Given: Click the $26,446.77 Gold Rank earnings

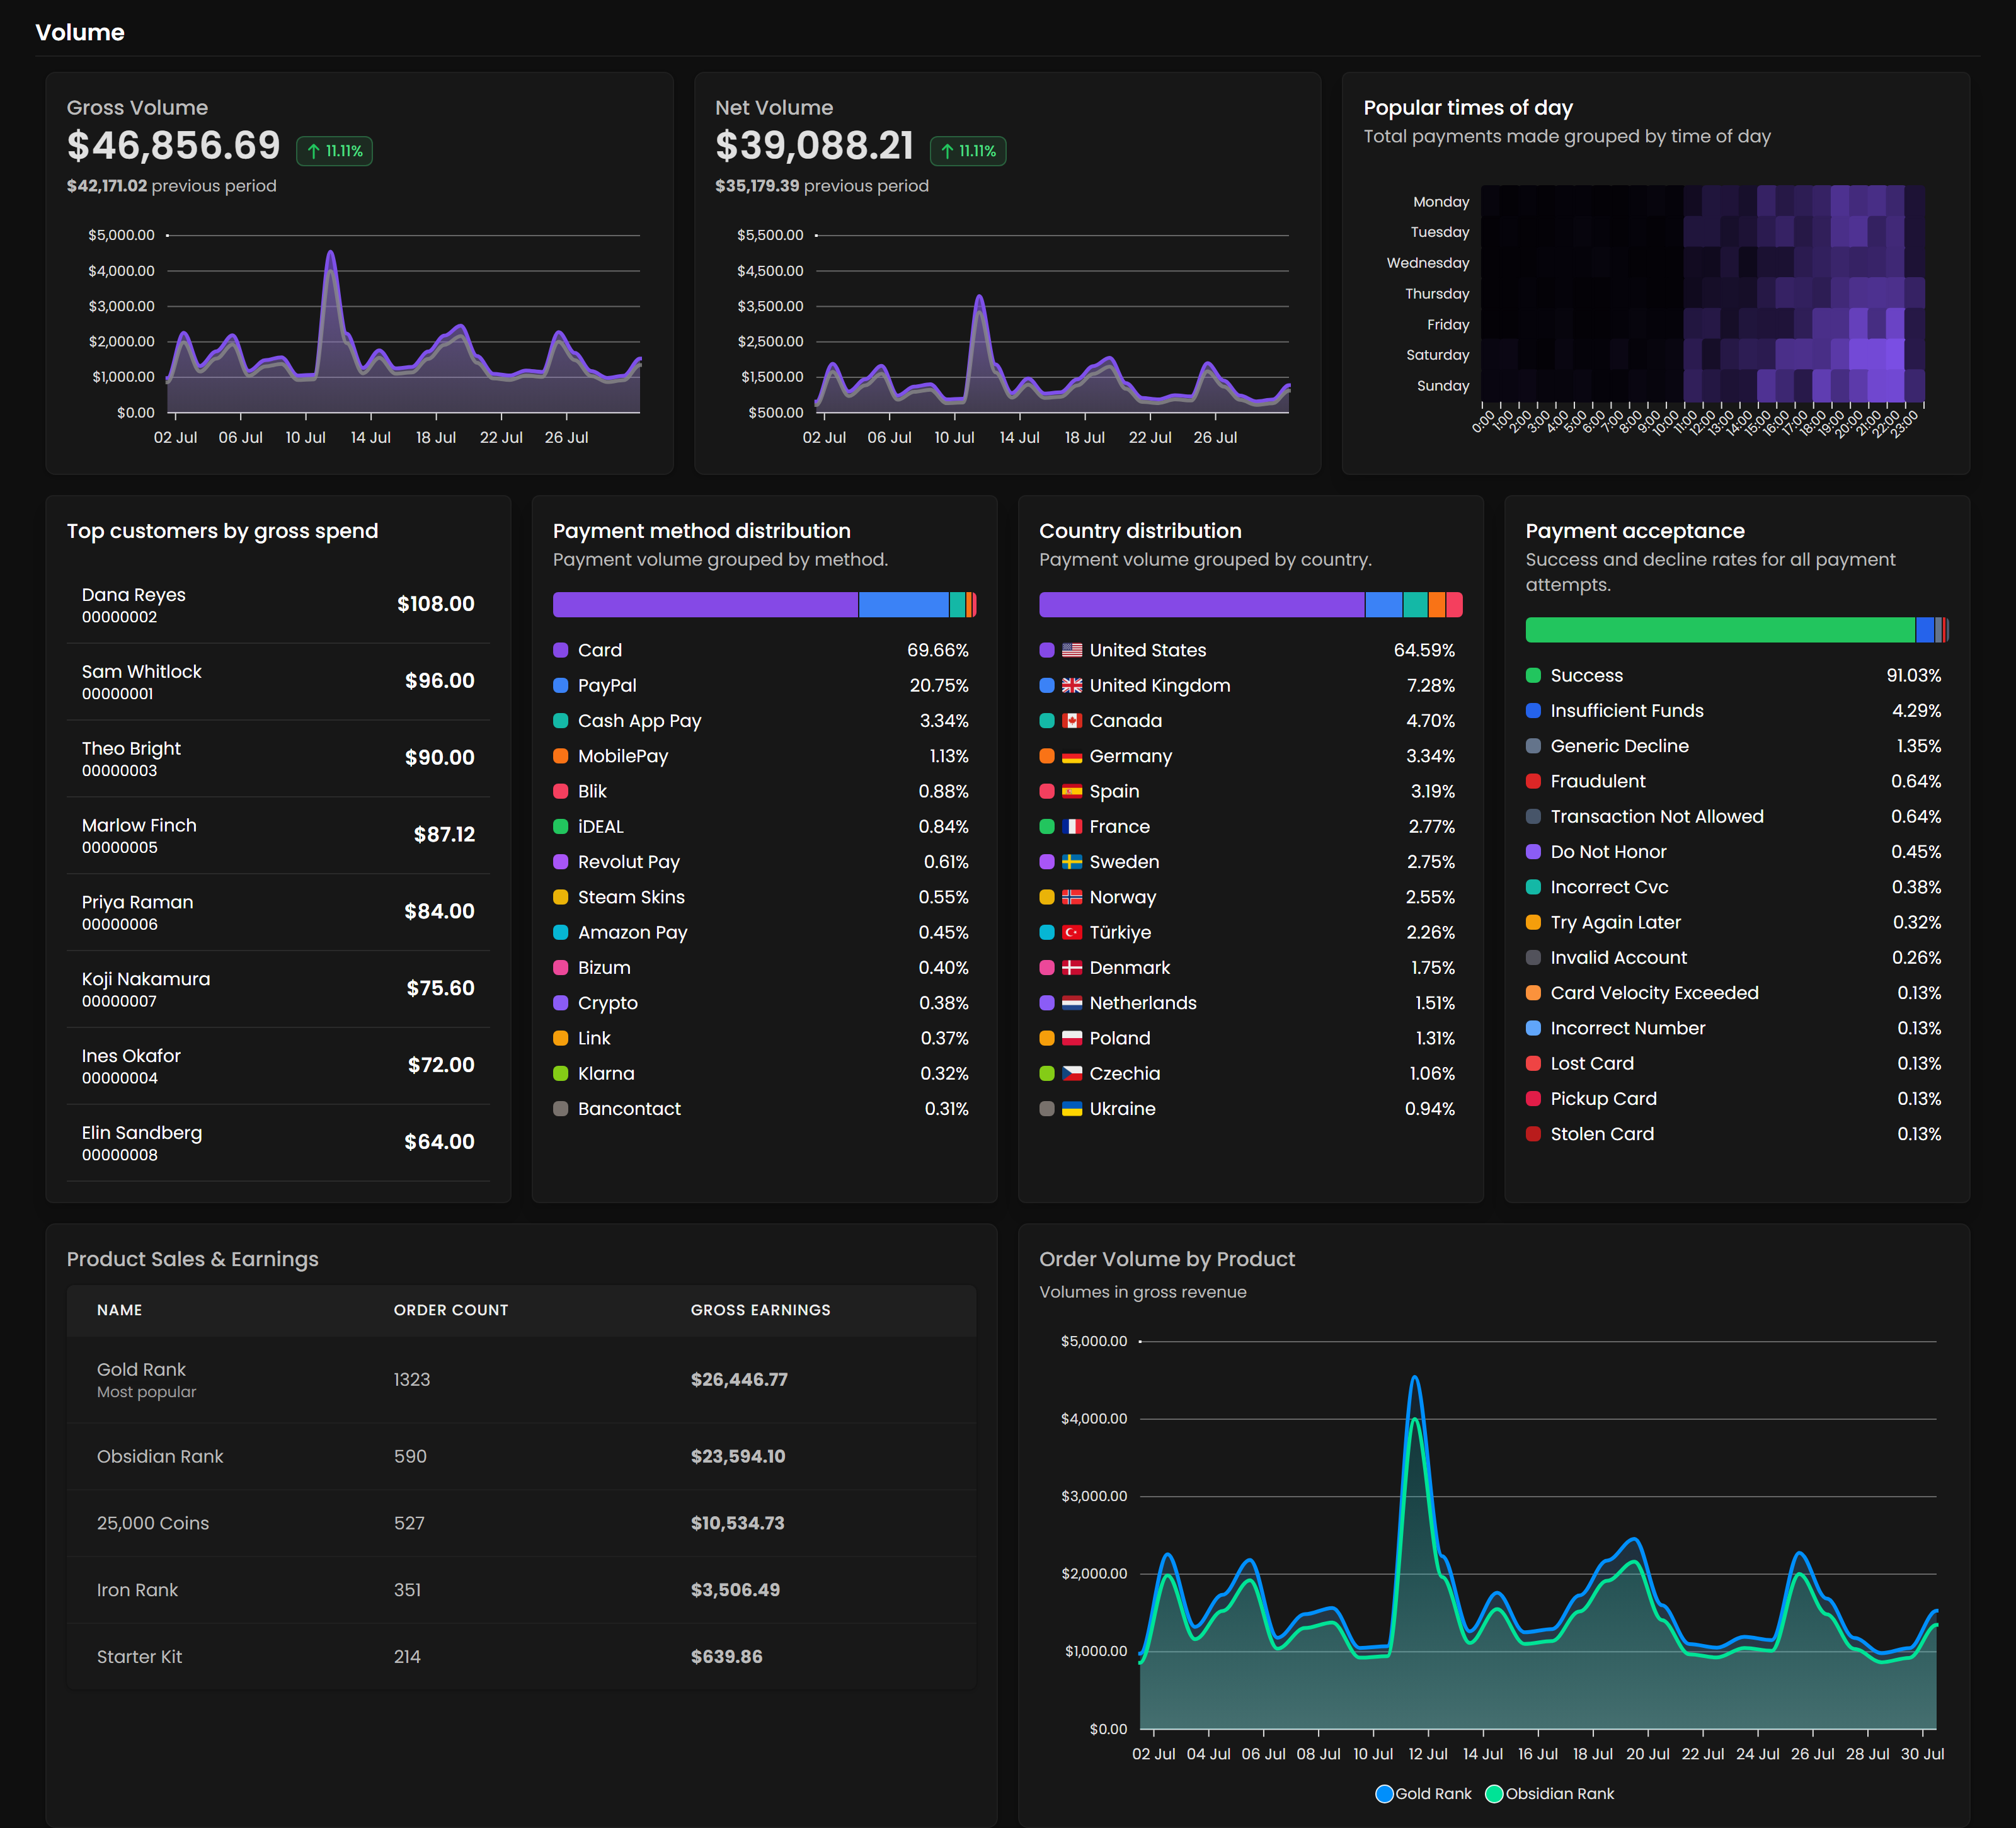Looking at the screenshot, I should pyautogui.click(x=739, y=1380).
